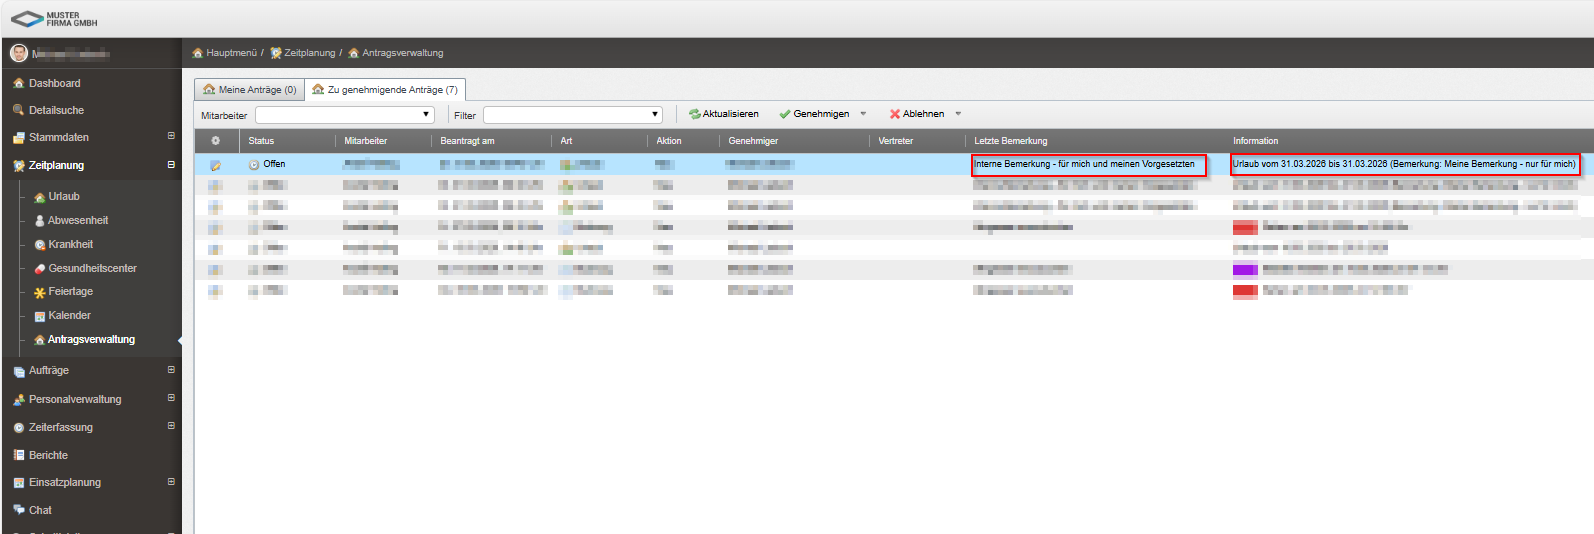This screenshot has height=534, width=1594.
Task: Click the Muster Firma GmbH logo
Action: tap(55, 19)
